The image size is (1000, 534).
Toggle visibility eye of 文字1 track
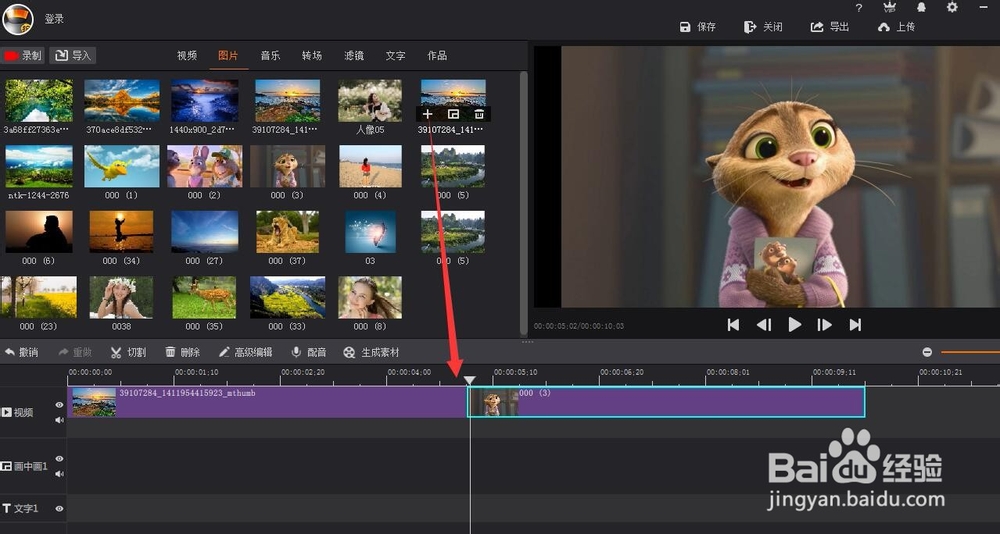pos(59,508)
